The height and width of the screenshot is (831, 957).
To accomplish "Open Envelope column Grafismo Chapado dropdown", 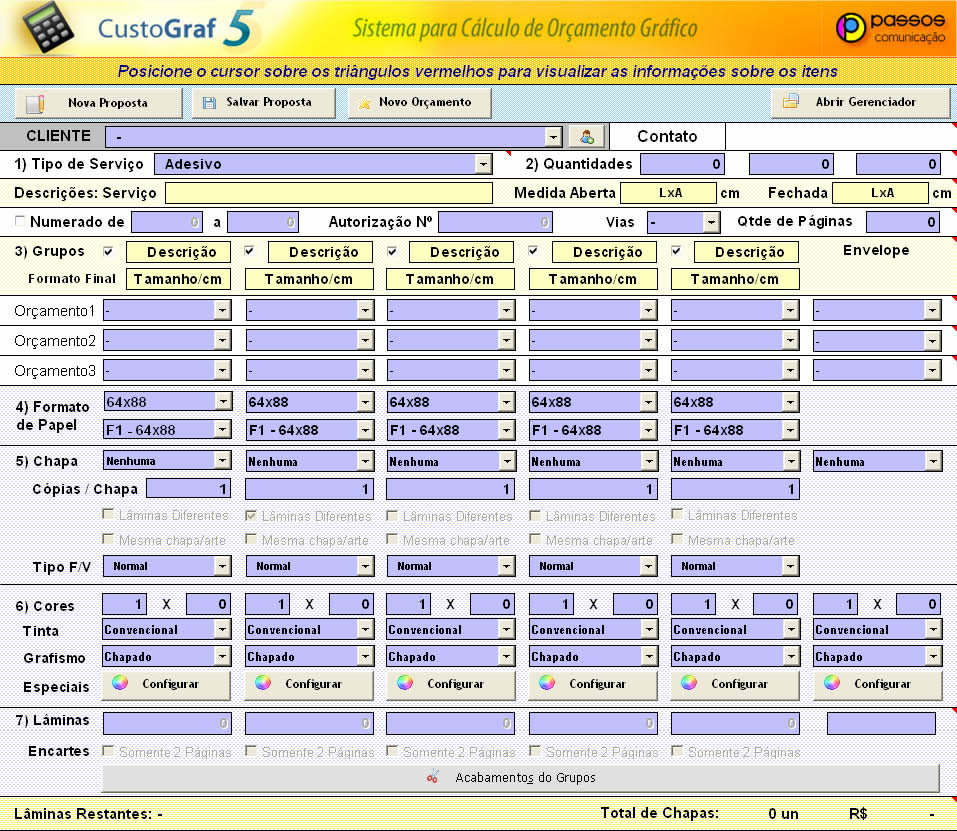I will [x=933, y=656].
